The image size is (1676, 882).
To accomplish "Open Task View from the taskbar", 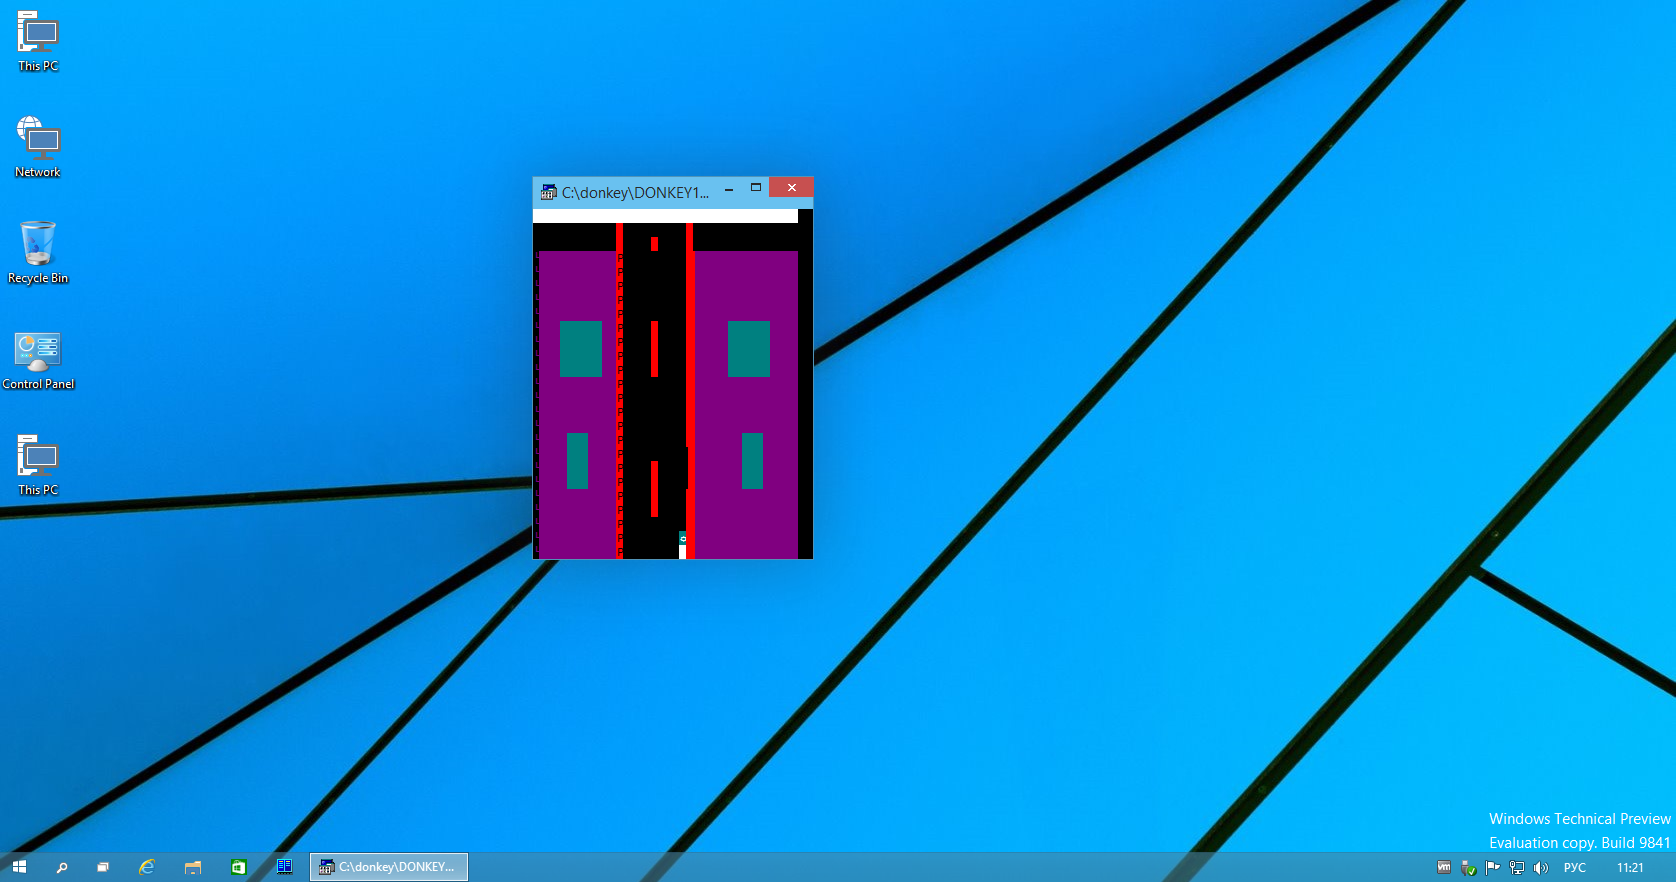I will (102, 867).
